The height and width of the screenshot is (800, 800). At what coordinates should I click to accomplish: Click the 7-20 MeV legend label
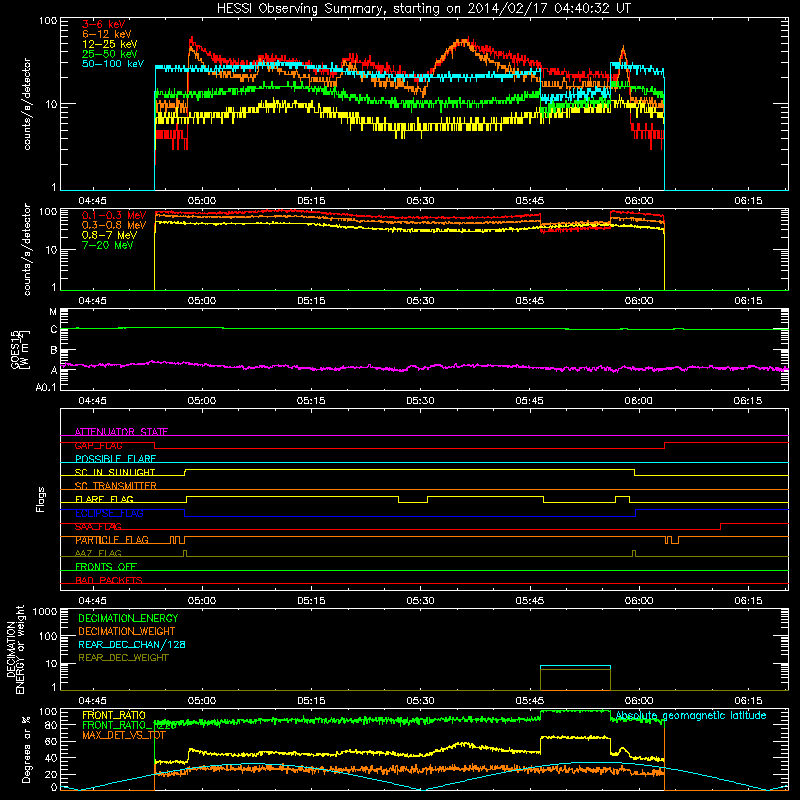107,245
